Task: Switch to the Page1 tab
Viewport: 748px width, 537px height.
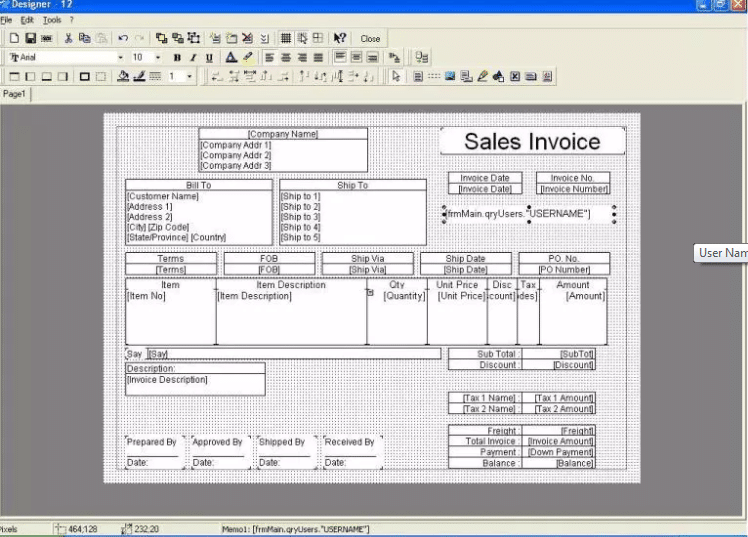Action: [14, 94]
